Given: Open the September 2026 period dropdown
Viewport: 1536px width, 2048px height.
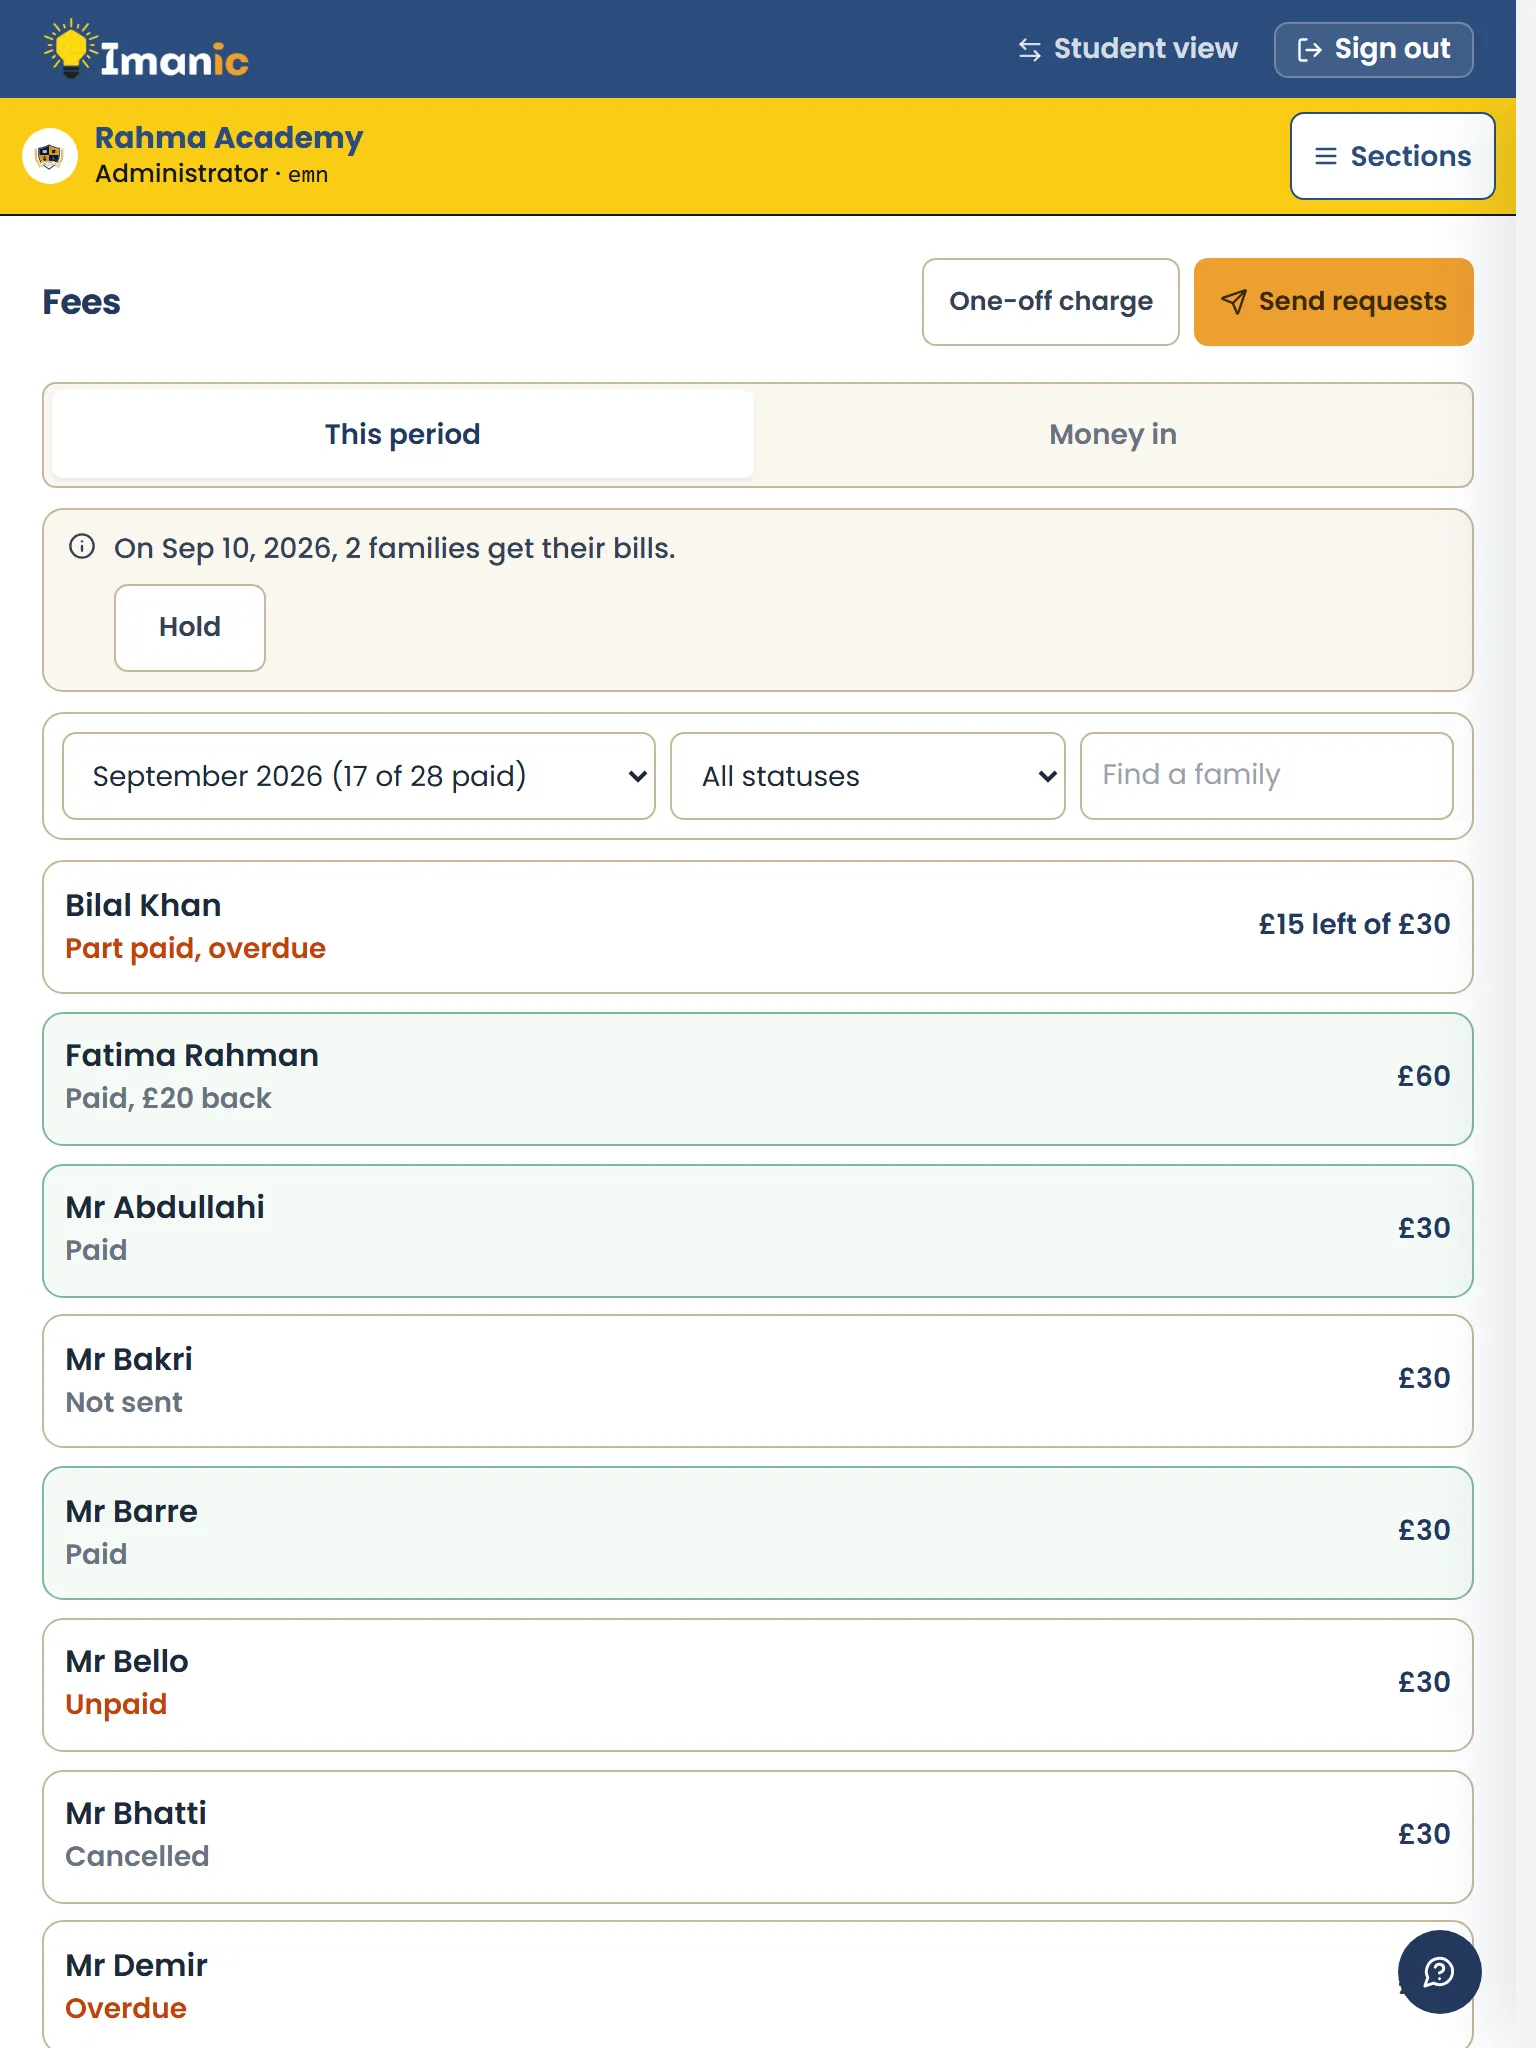Looking at the screenshot, I should [x=359, y=776].
